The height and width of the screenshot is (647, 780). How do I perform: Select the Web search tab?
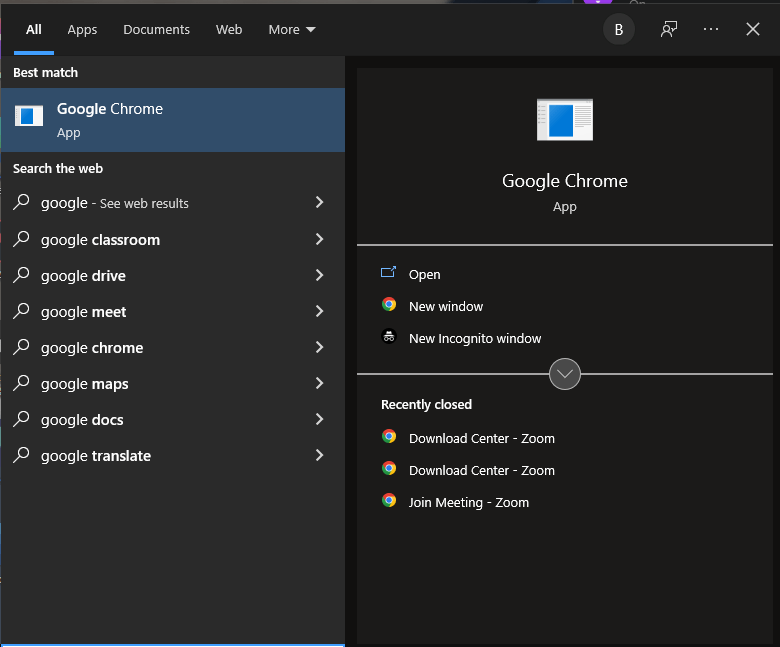coord(229,30)
